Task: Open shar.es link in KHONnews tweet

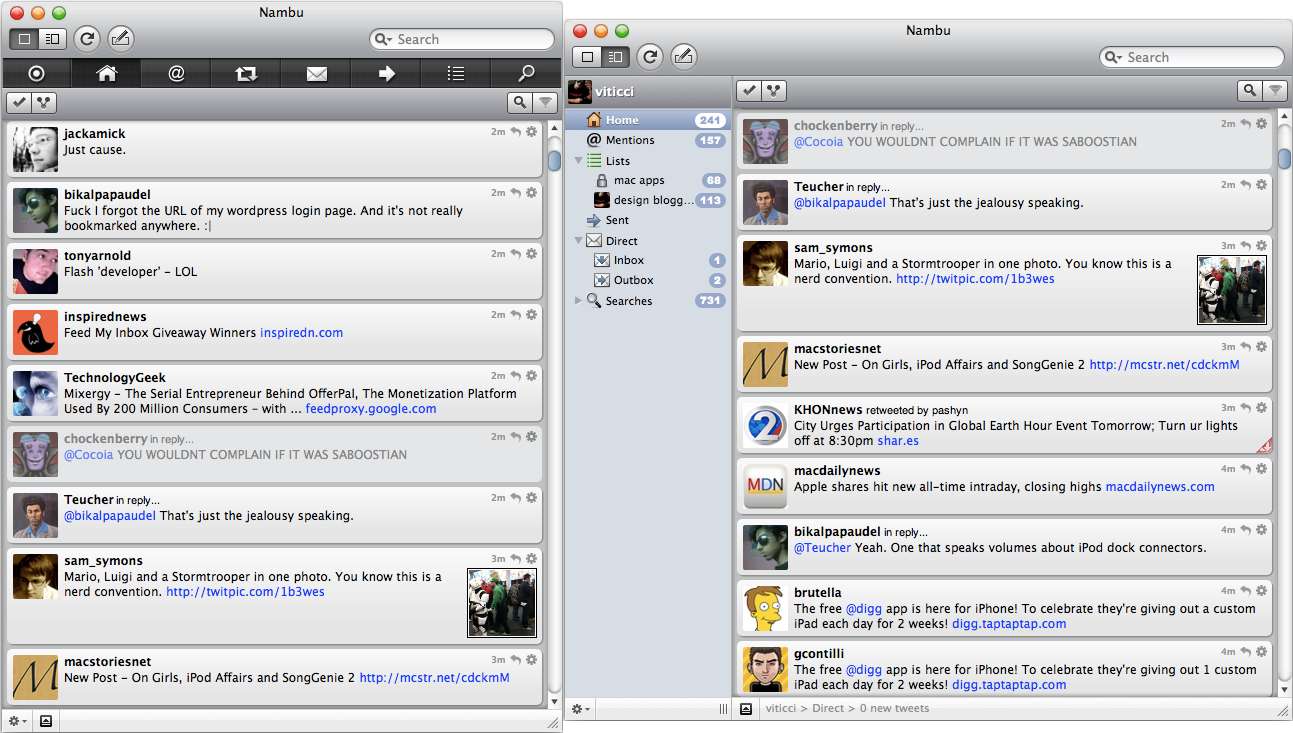Action: click(898, 440)
